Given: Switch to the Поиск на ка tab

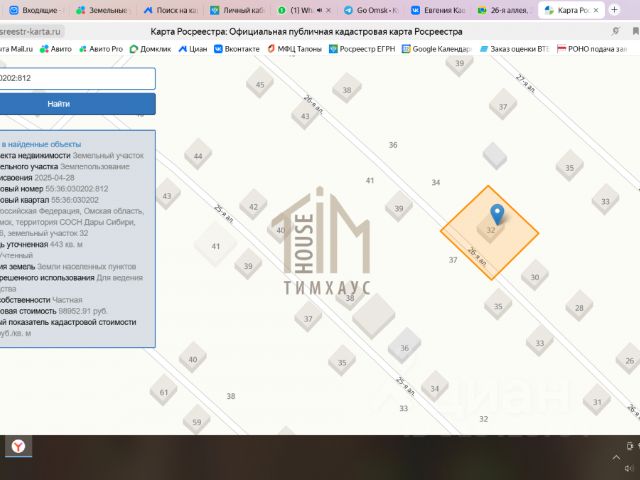Looking at the screenshot, I should click(x=170, y=10).
